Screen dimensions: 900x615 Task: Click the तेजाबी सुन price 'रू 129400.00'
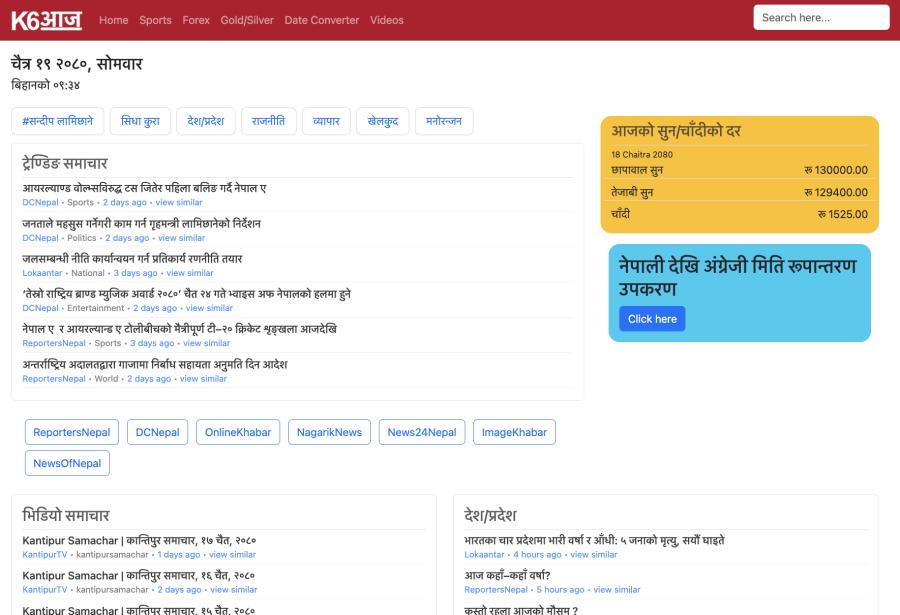836,192
